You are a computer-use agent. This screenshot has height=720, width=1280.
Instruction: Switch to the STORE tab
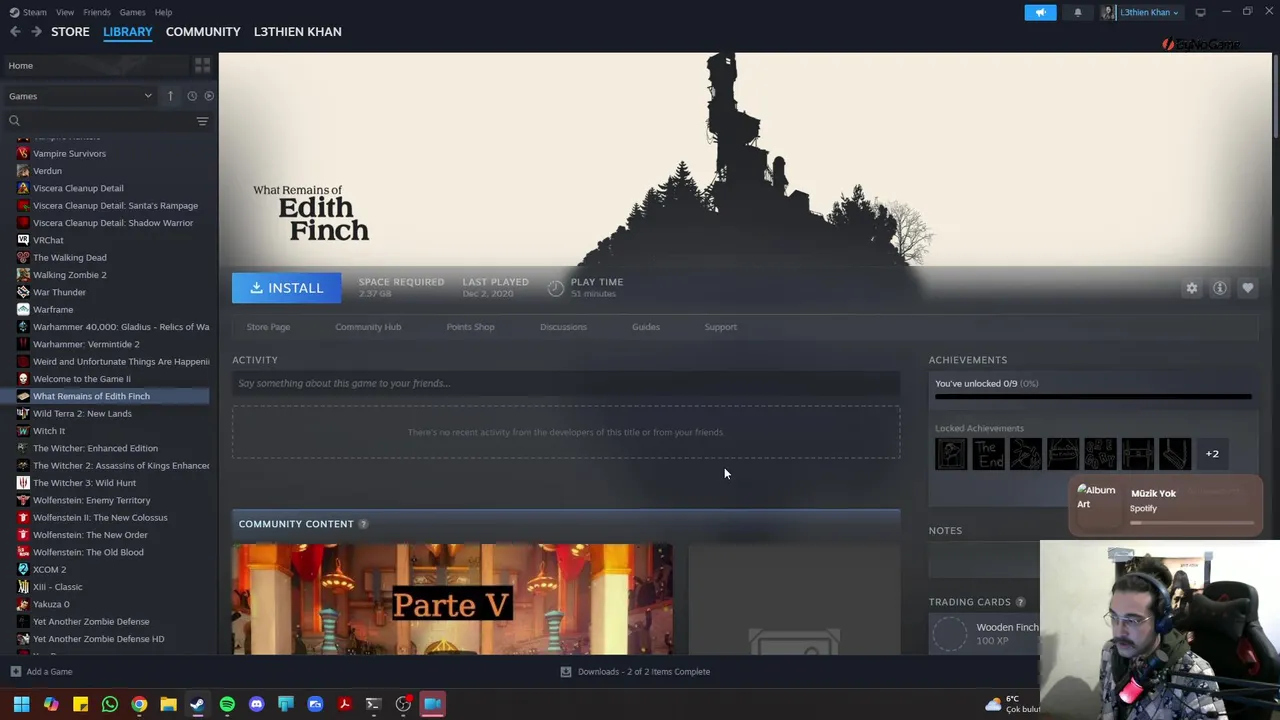(70, 32)
